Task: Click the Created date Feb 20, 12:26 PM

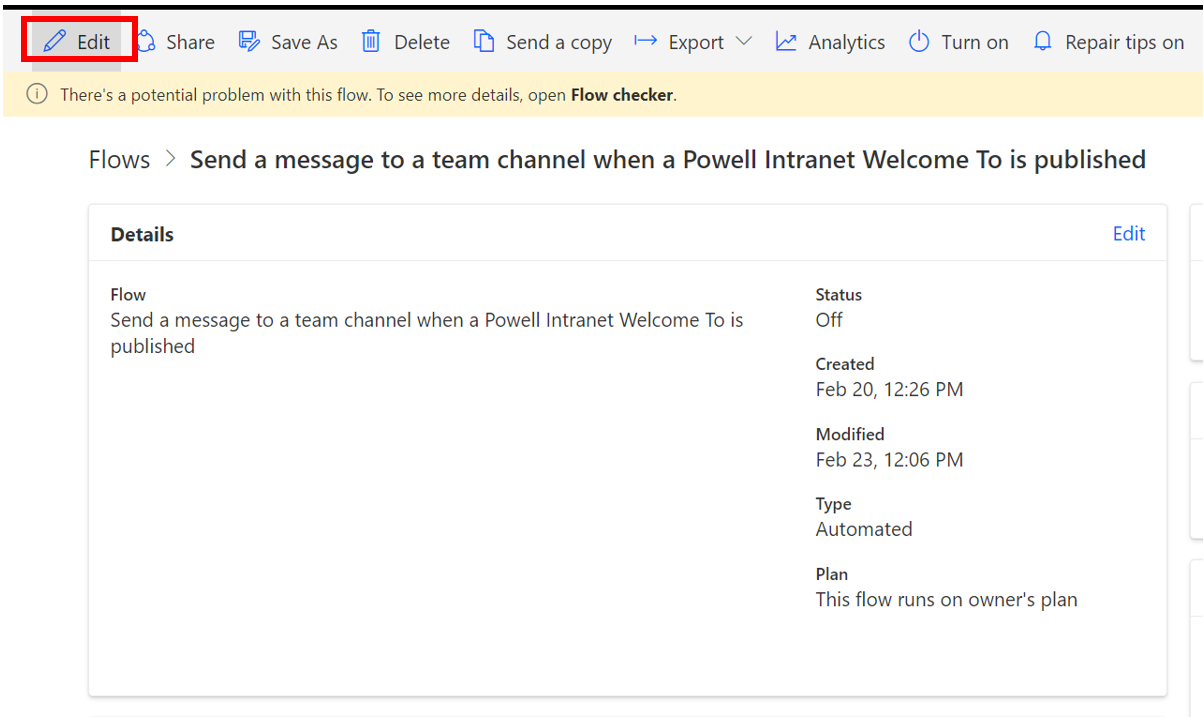Action: point(889,390)
